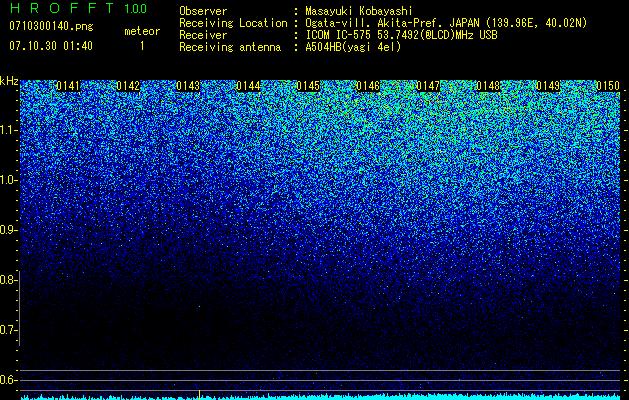Click the cyan signal-level strip at bottom

point(321,397)
